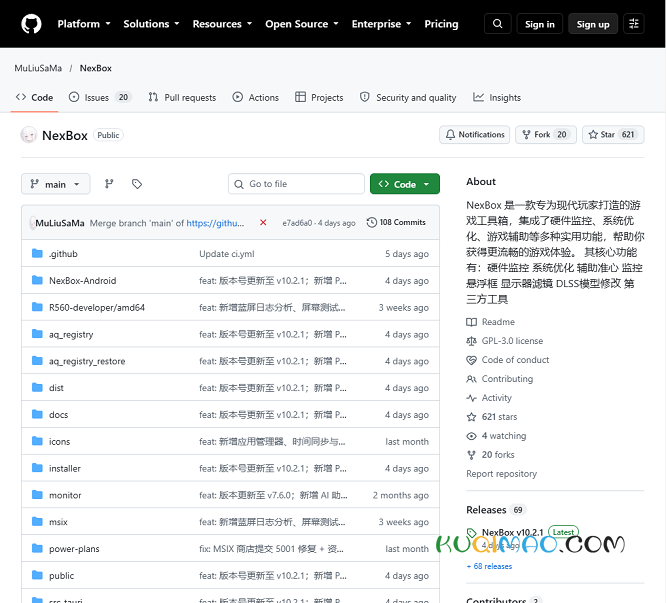The image size is (666, 603).
Task: Open the monitor folder icon
Action: (x=37, y=495)
